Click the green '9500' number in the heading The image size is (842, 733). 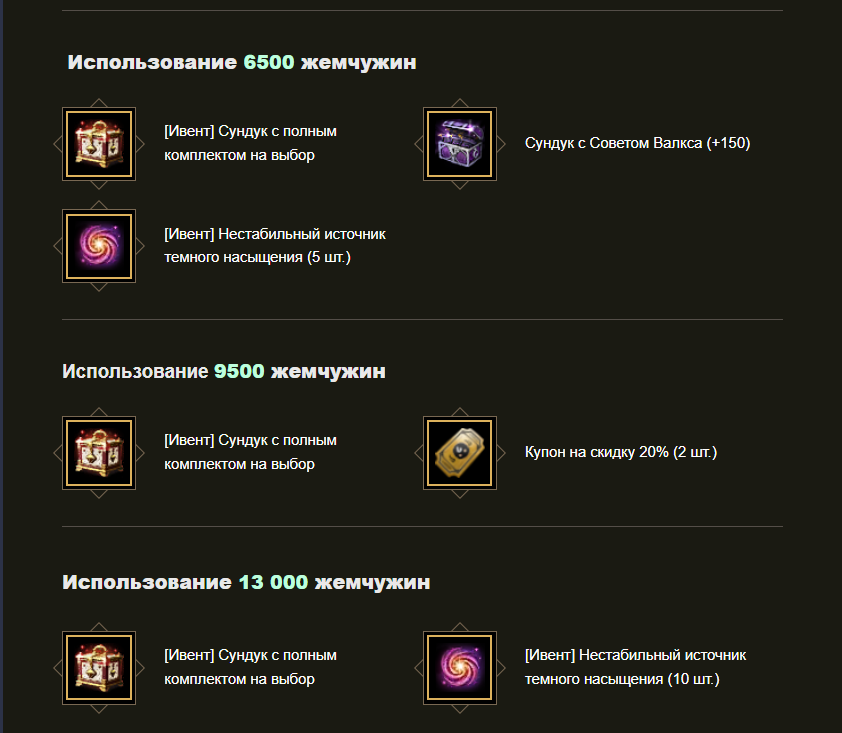239,371
